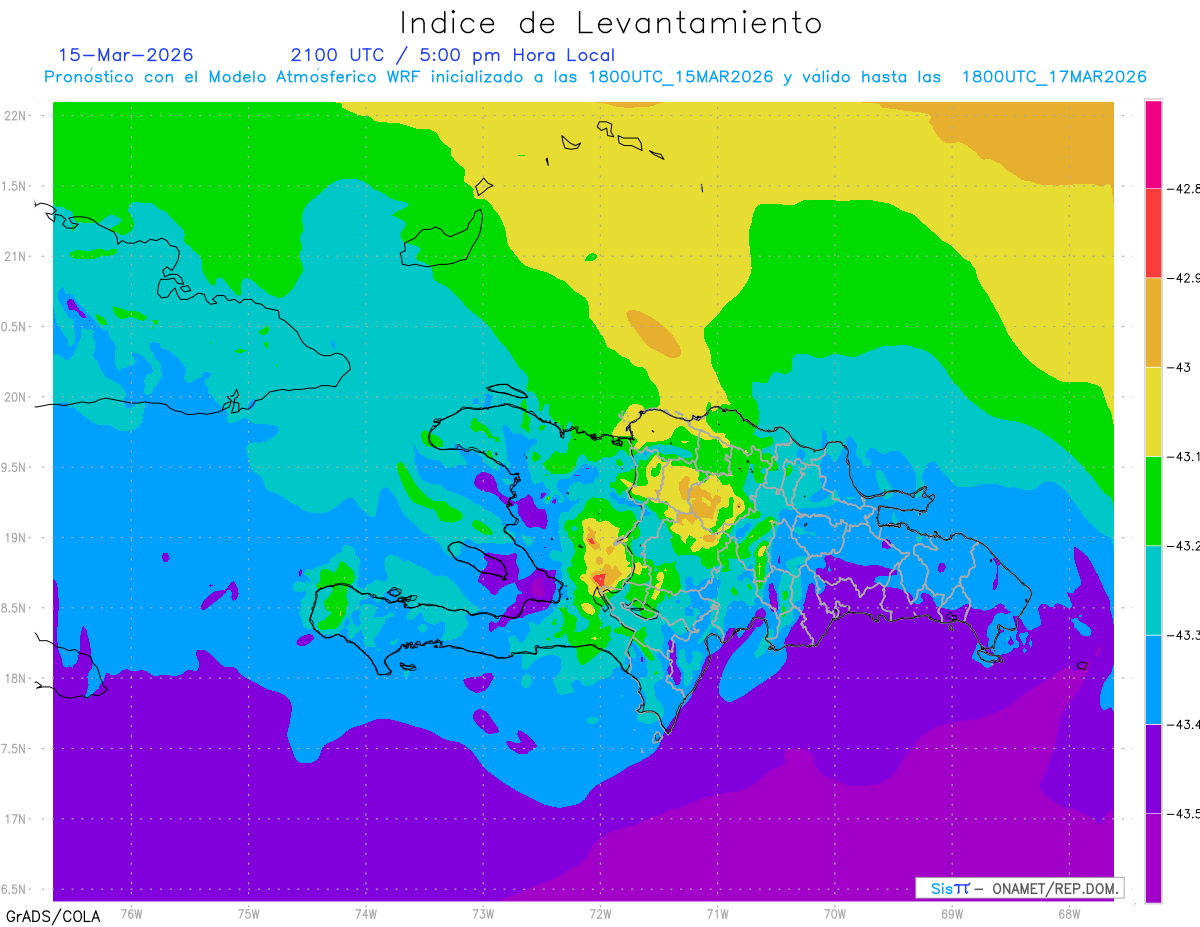
Task: Click the orange legend swatch between -42.9 and -43
Action: (x=1153, y=322)
